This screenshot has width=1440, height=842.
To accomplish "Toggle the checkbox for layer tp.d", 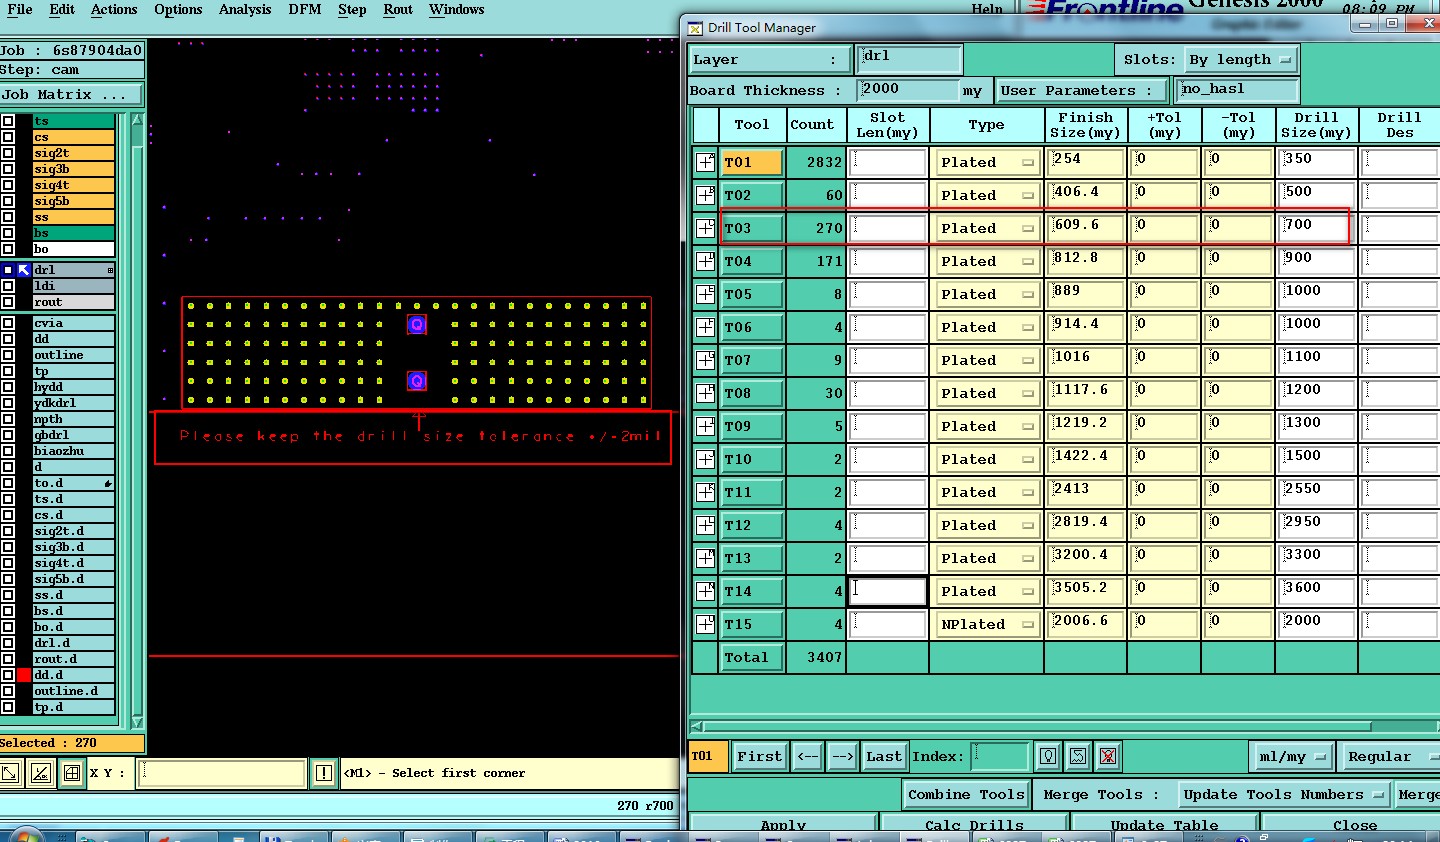I will pyautogui.click(x=8, y=707).
